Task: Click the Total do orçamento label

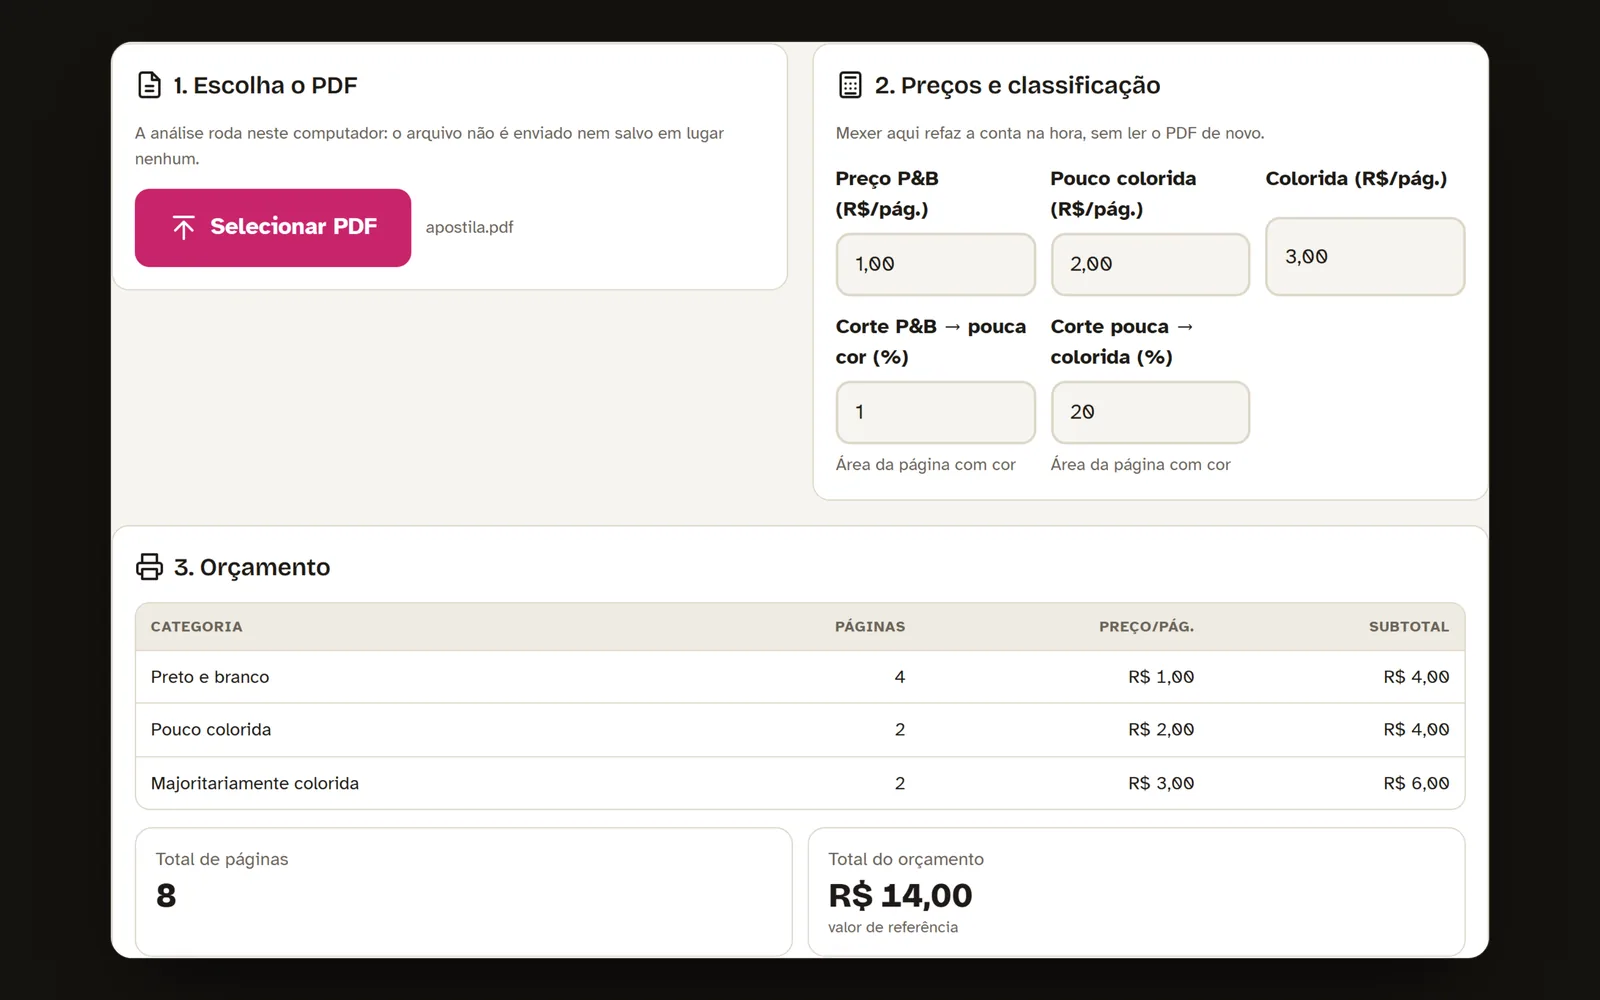Action: click(x=906, y=860)
